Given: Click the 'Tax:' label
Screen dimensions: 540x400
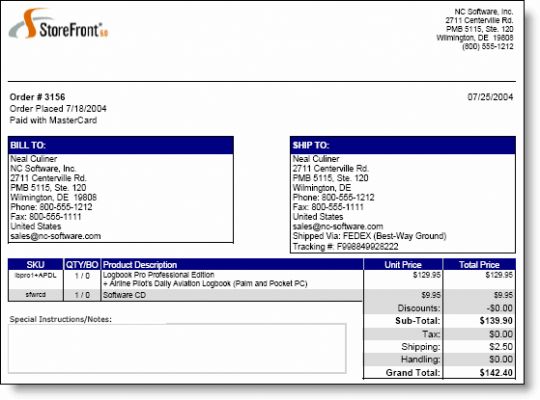Looking at the screenshot, I should 431,334.
